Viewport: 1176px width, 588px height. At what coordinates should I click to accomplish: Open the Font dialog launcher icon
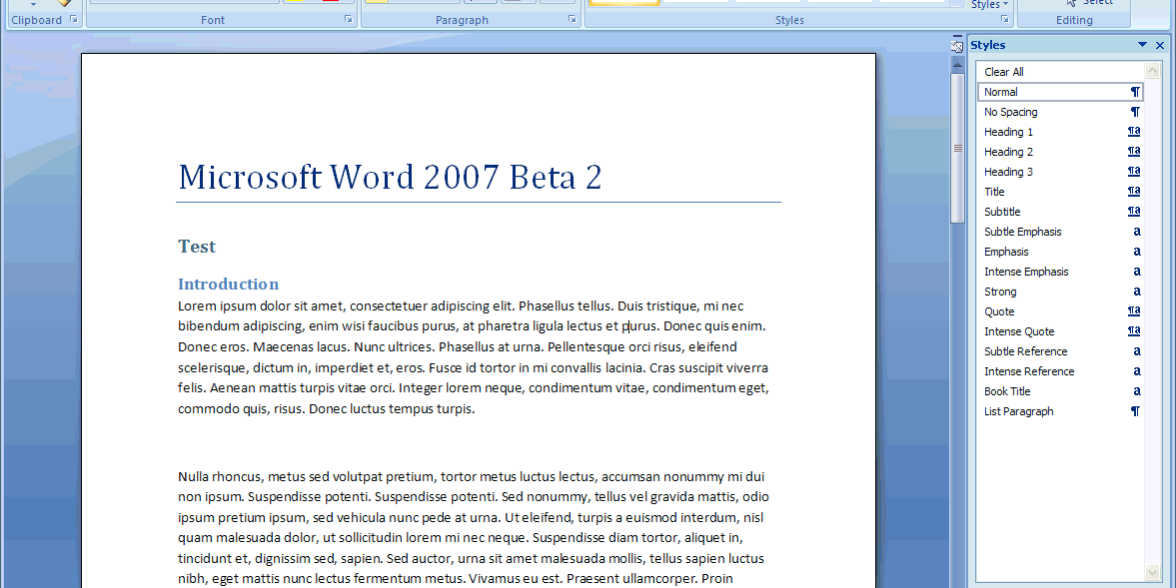[349, 20]
